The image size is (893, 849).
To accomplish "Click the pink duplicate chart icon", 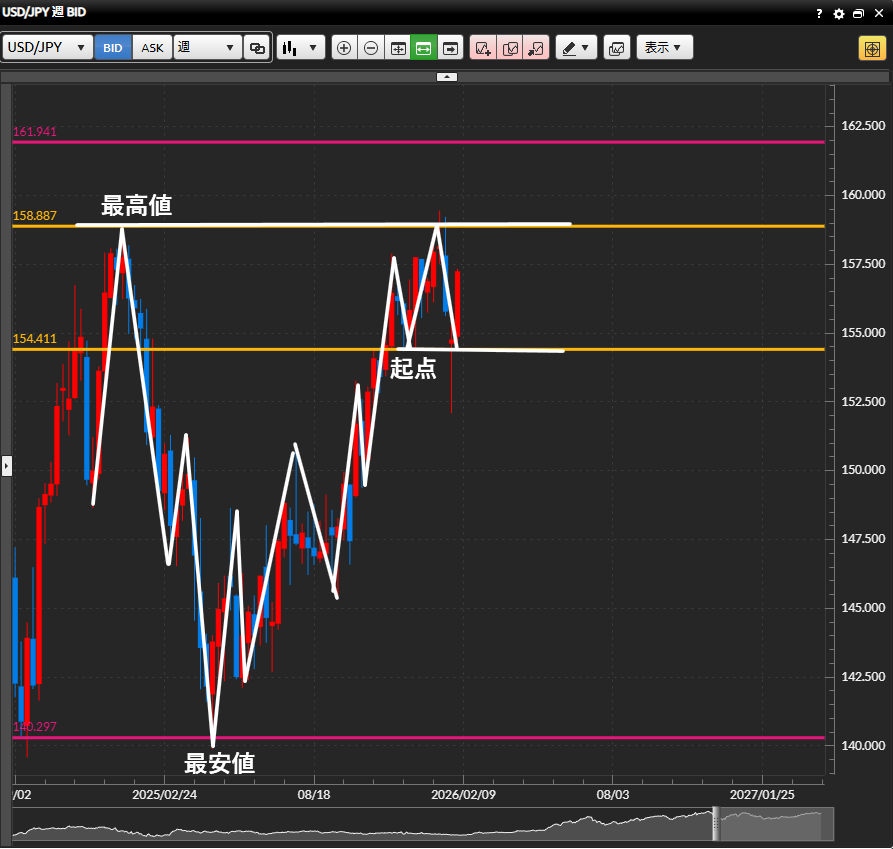I will [510, 48].
